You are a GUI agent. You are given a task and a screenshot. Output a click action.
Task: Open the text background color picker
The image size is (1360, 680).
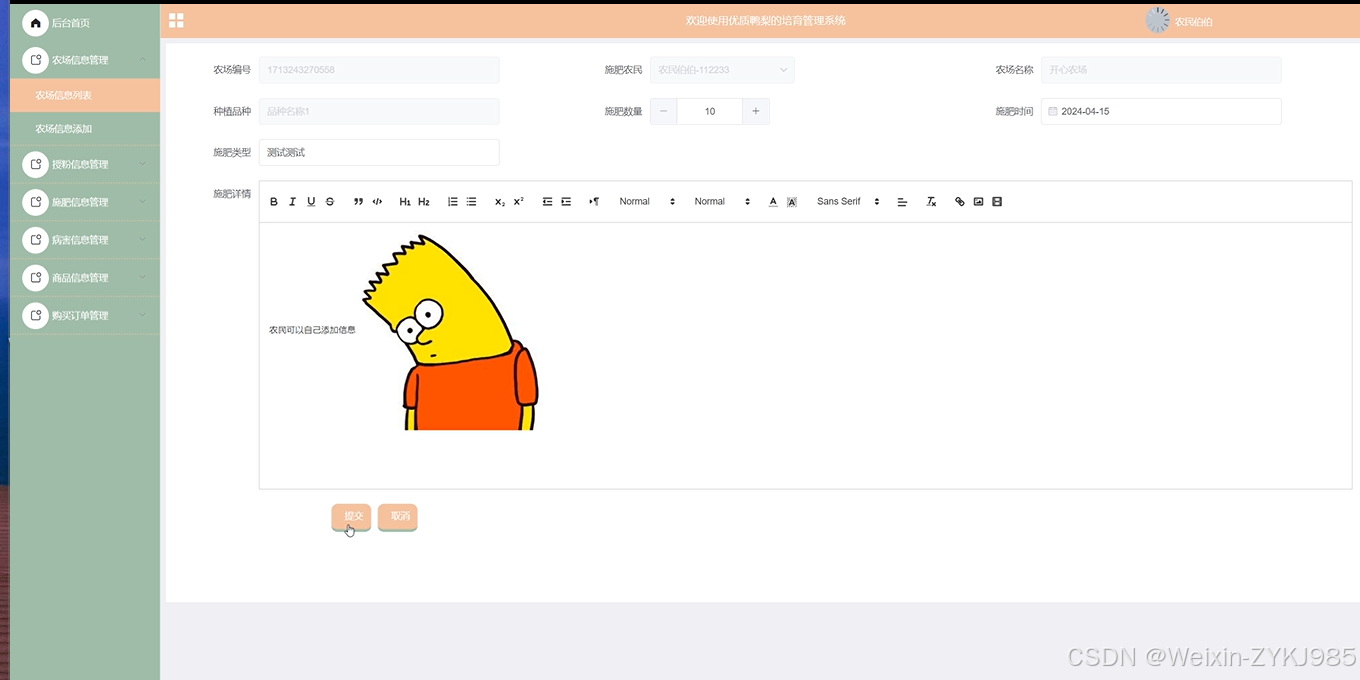tap(792, 202)
